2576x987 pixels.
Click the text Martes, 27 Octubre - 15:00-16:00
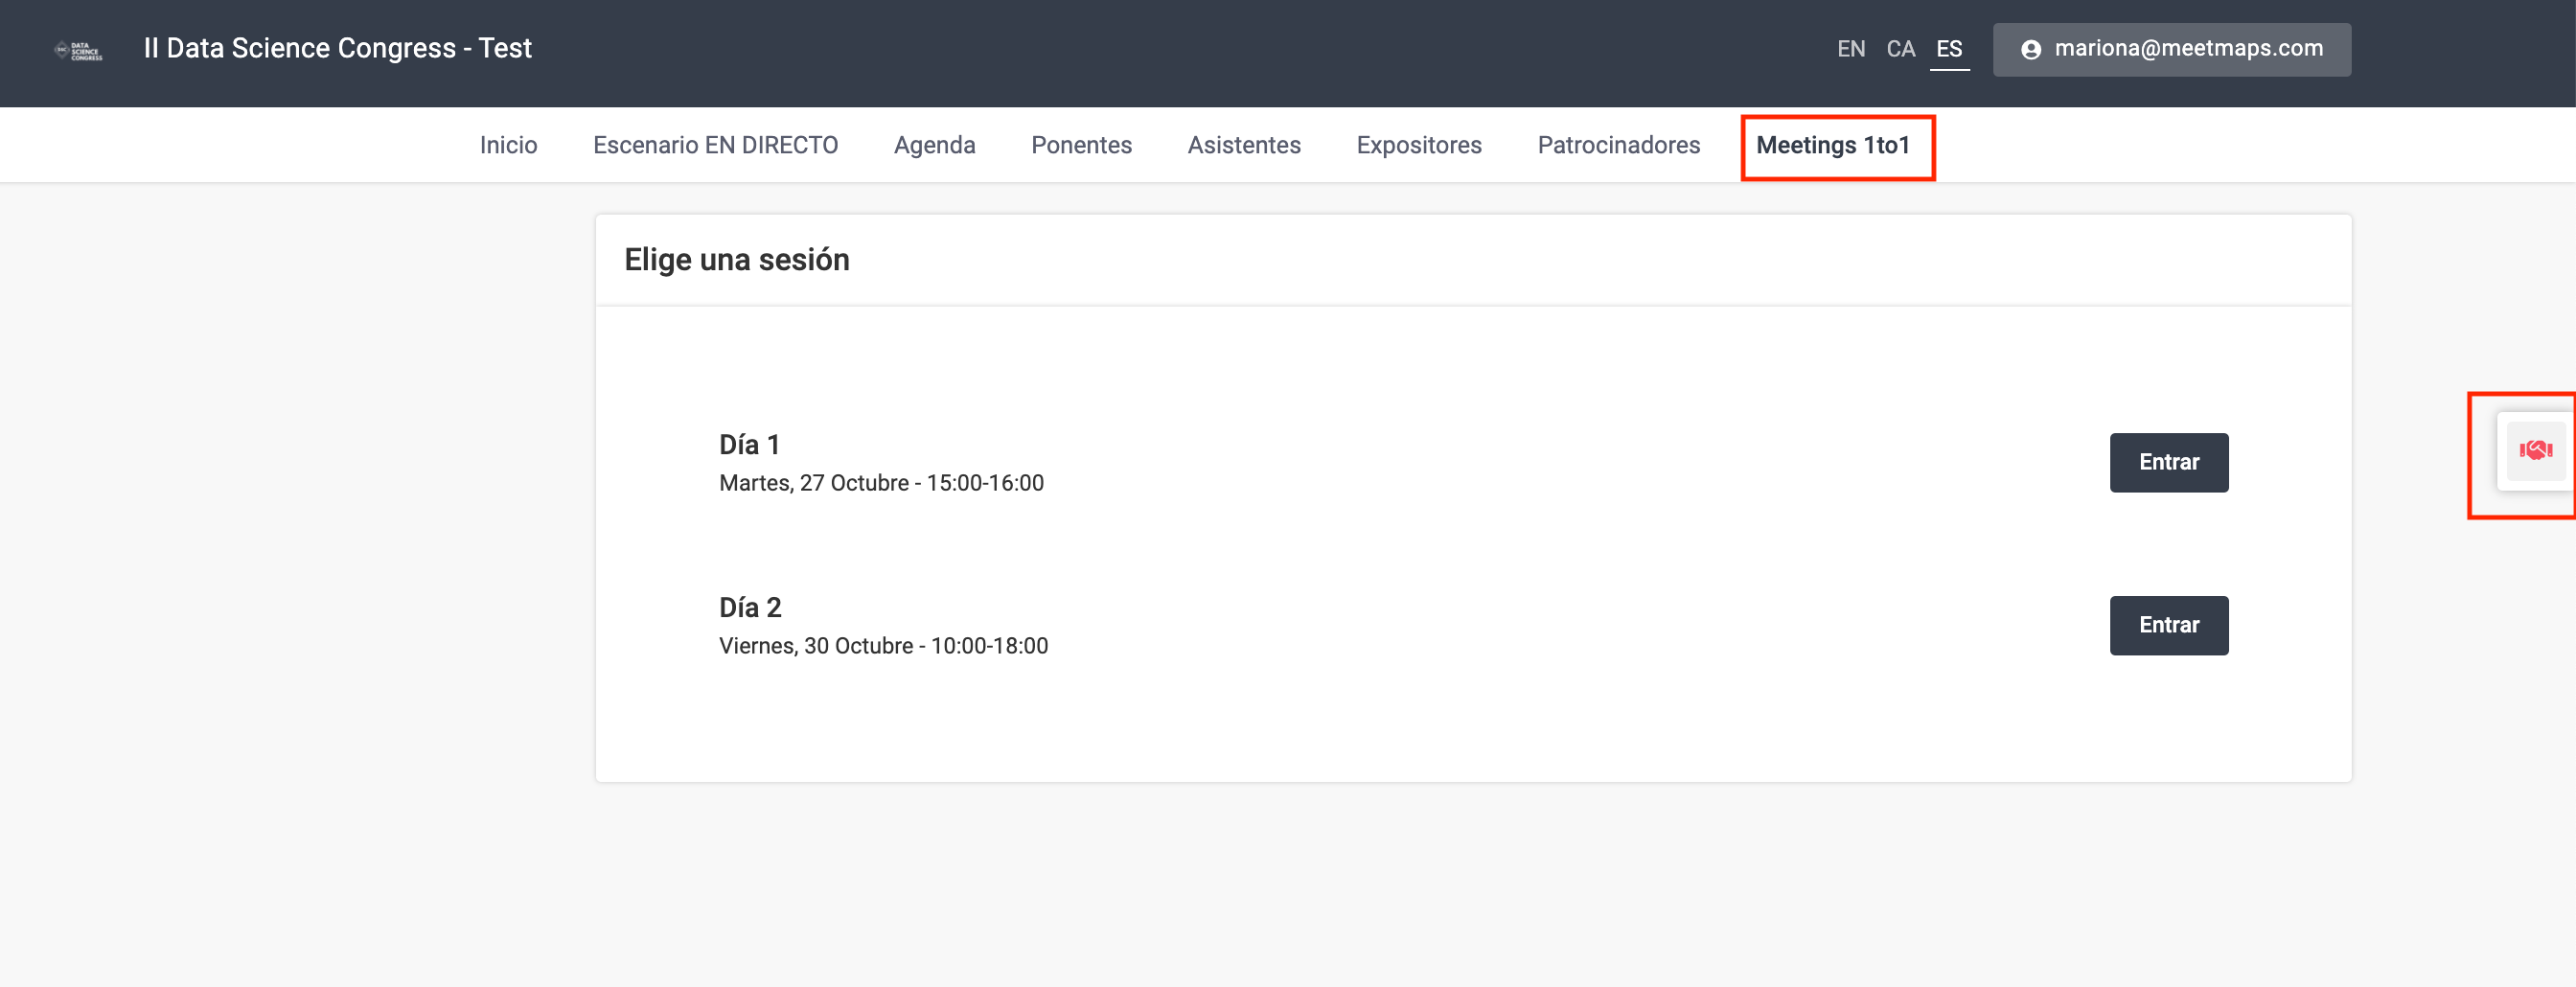tap(881, 483)
